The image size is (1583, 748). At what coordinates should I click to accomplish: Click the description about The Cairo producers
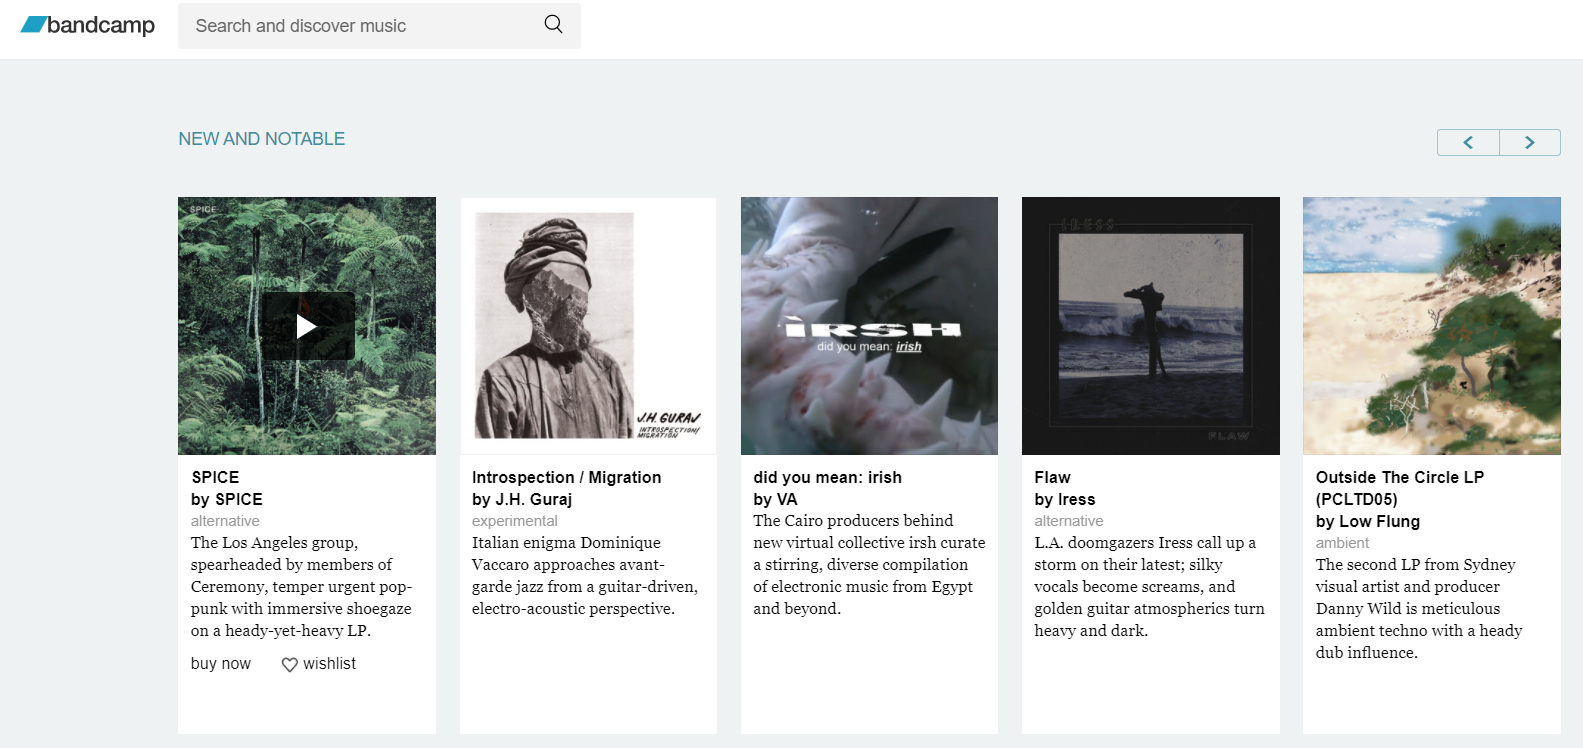coord(869,565)
